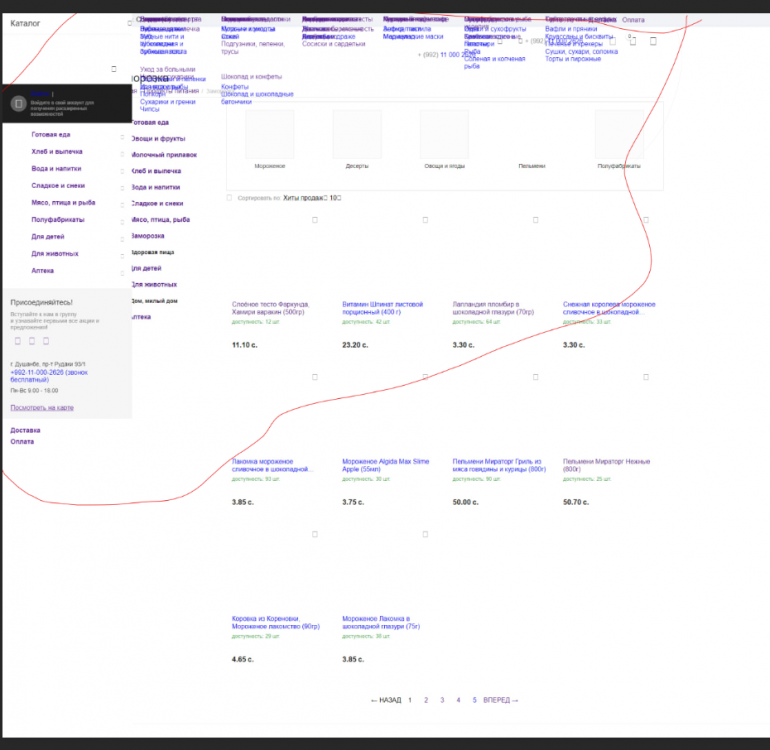
Task: Toggle the box before Сортировать по
Action: pyautogui.click(x=229, y=198)
